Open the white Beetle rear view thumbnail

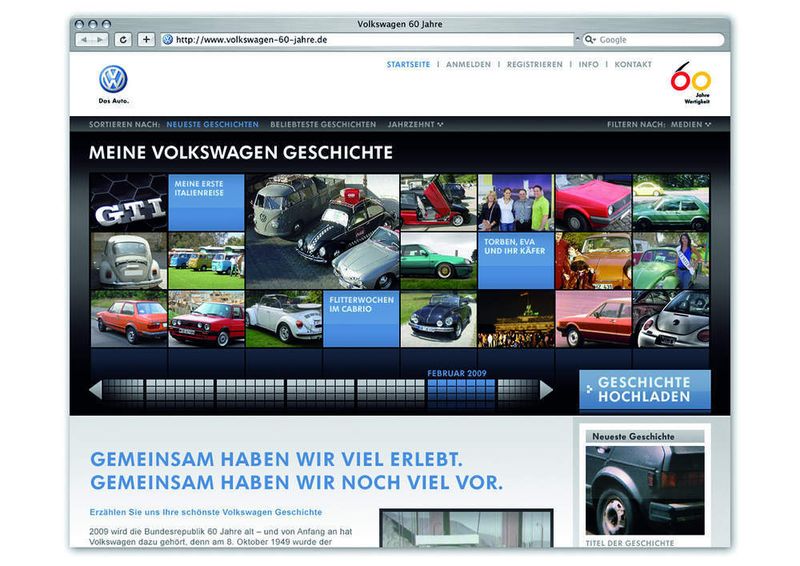pyautogui.click(x=129, y=261)
